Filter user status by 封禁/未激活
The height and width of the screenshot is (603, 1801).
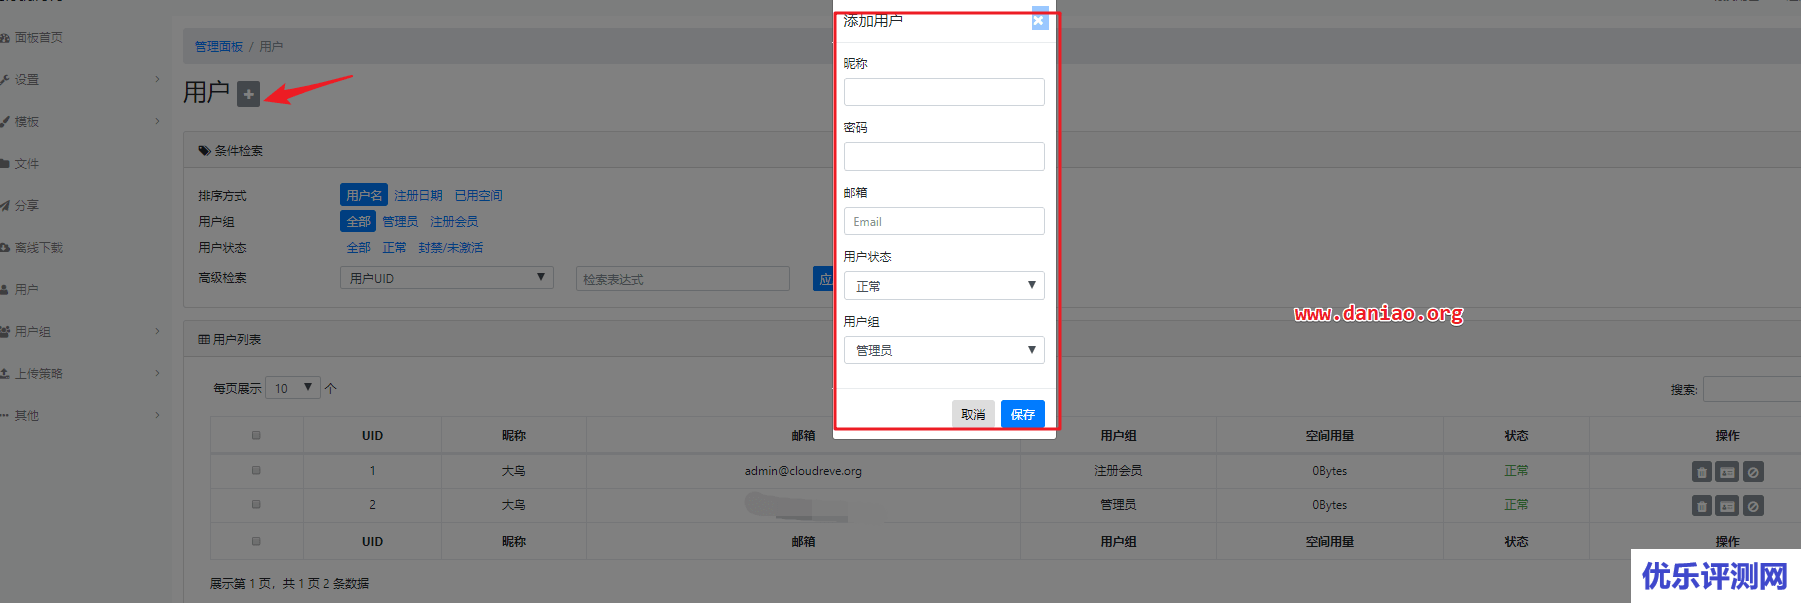point(451,247)
